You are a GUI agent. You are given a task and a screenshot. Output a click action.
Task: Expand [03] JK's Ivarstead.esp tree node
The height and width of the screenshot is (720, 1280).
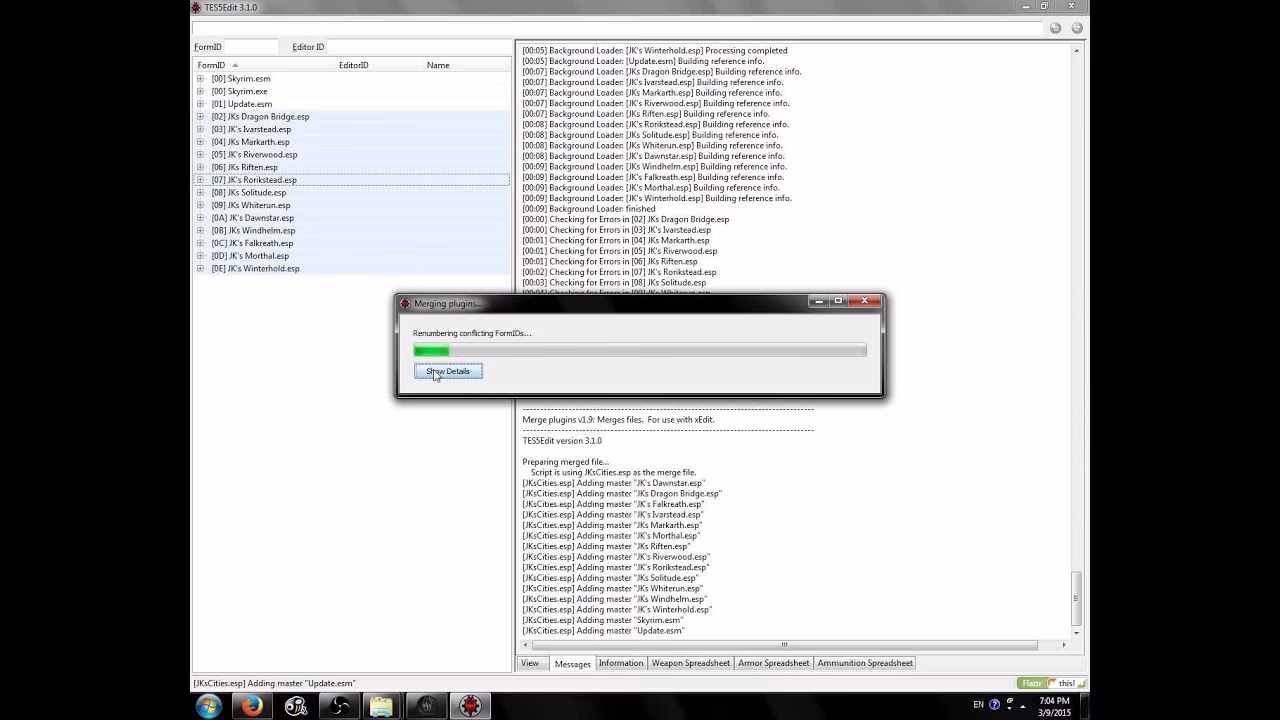[200, 129]
